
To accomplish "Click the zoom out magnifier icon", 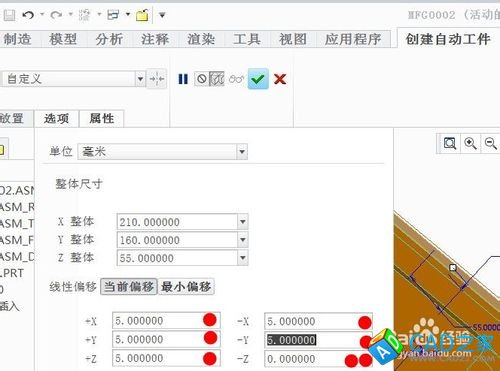I will [491, 143].
